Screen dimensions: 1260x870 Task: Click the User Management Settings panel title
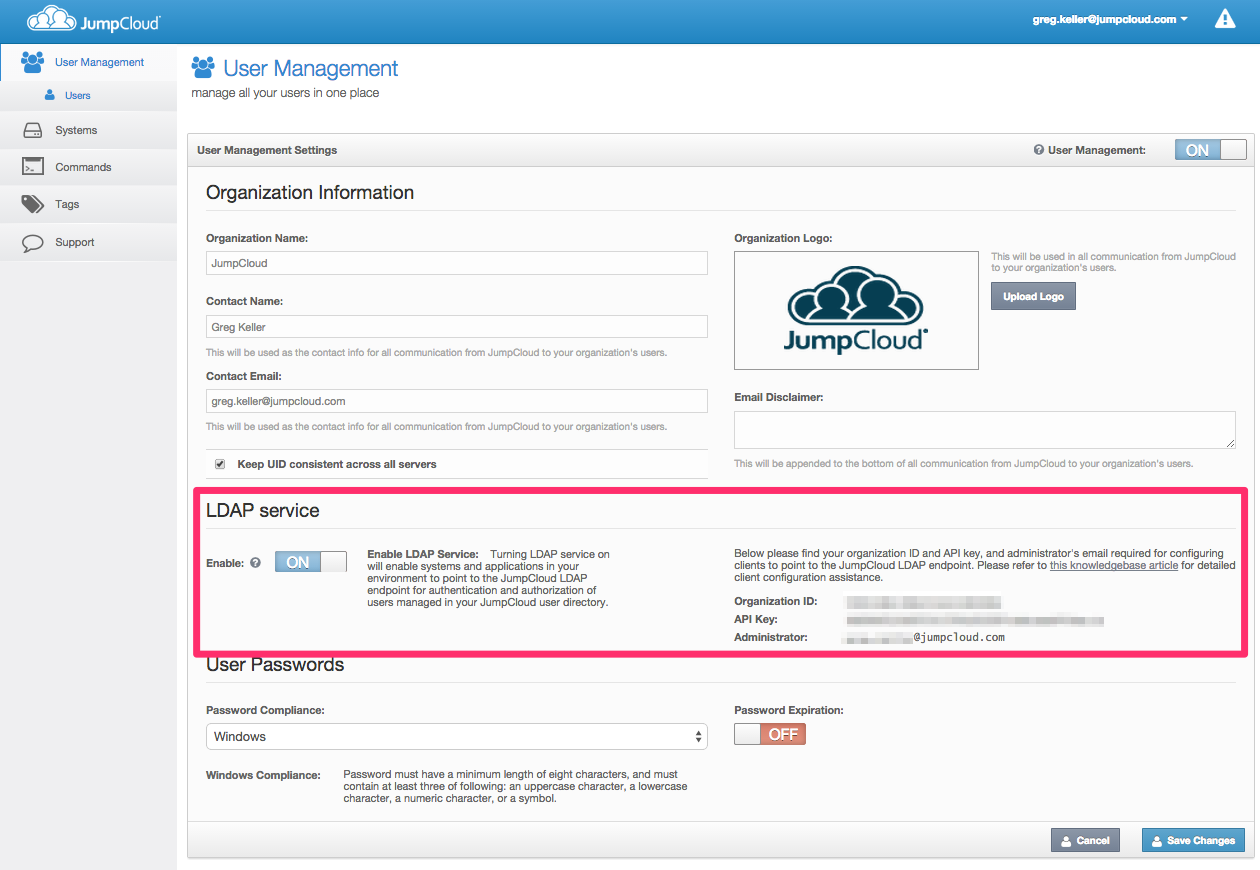(x=267, y=150)
